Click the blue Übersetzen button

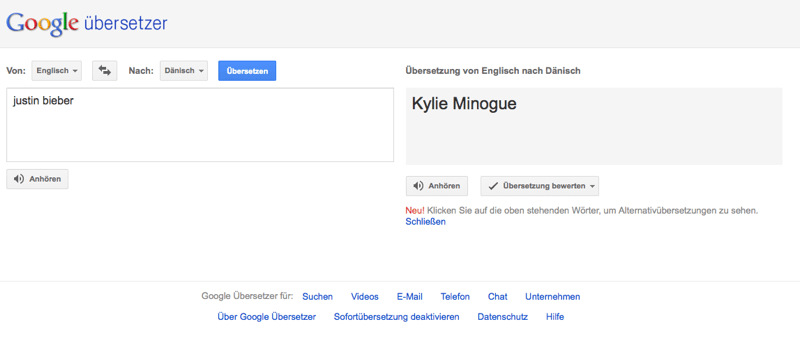click(247, 71)
